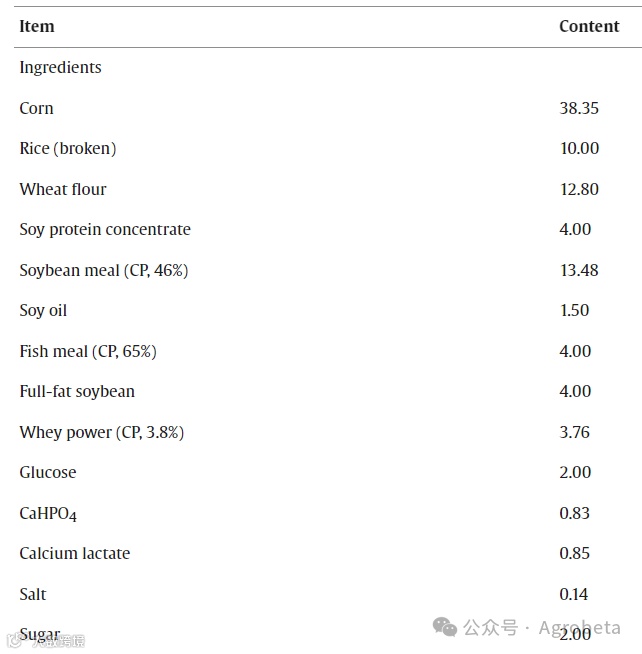Click Soybean meal (CP, 46%) label
The height and width of the screenshot is (654, 642).
pyautogui.click(x=104, y=271)
